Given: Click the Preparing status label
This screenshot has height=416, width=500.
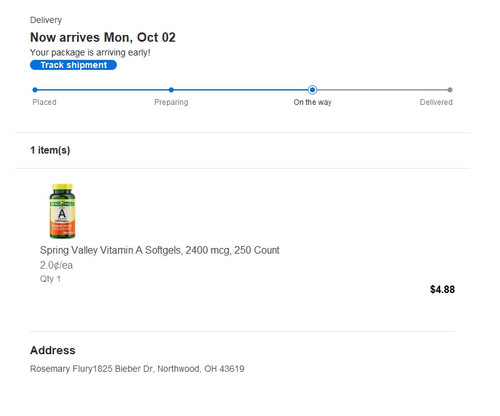Looking at the screenshot, I should (171, 102).
